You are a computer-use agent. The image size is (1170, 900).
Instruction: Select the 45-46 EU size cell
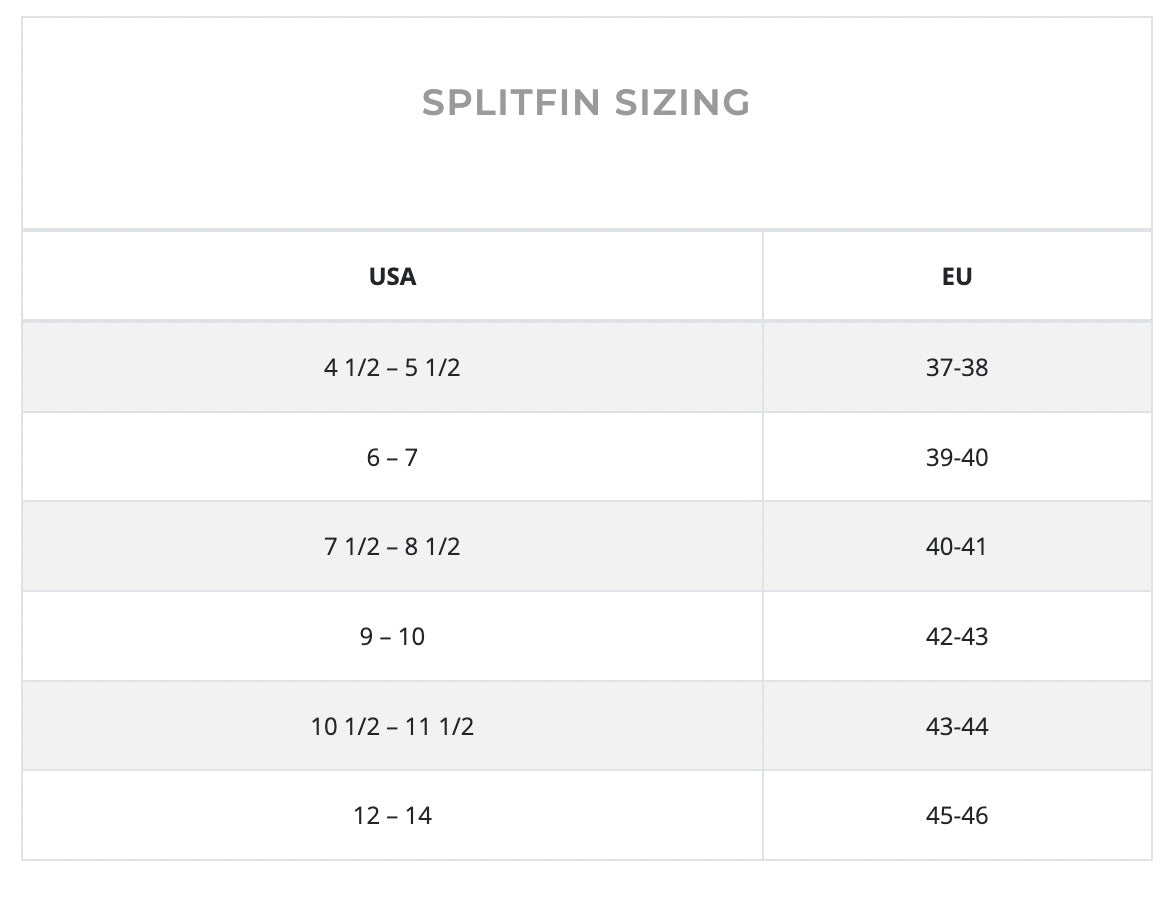(957, 815)
